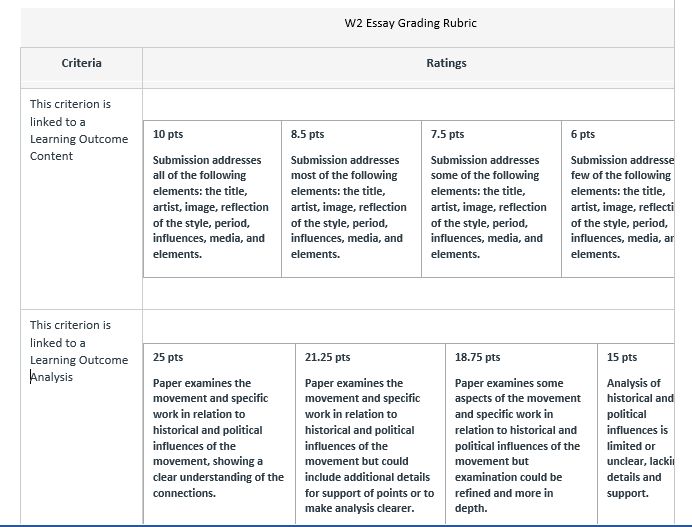The image size is (692, 527).
Task: Click the 6 pts rating heading
Action: pyautogui.click(x=582, y=134)
